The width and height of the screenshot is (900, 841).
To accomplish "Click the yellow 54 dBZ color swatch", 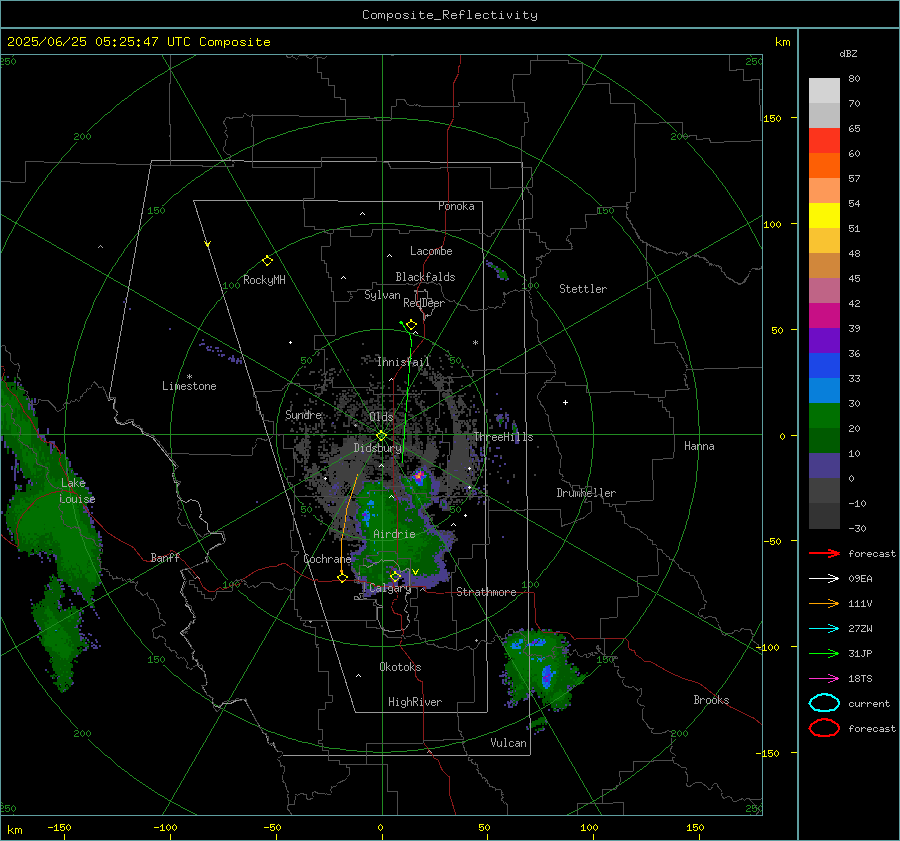I will (824, 216).
